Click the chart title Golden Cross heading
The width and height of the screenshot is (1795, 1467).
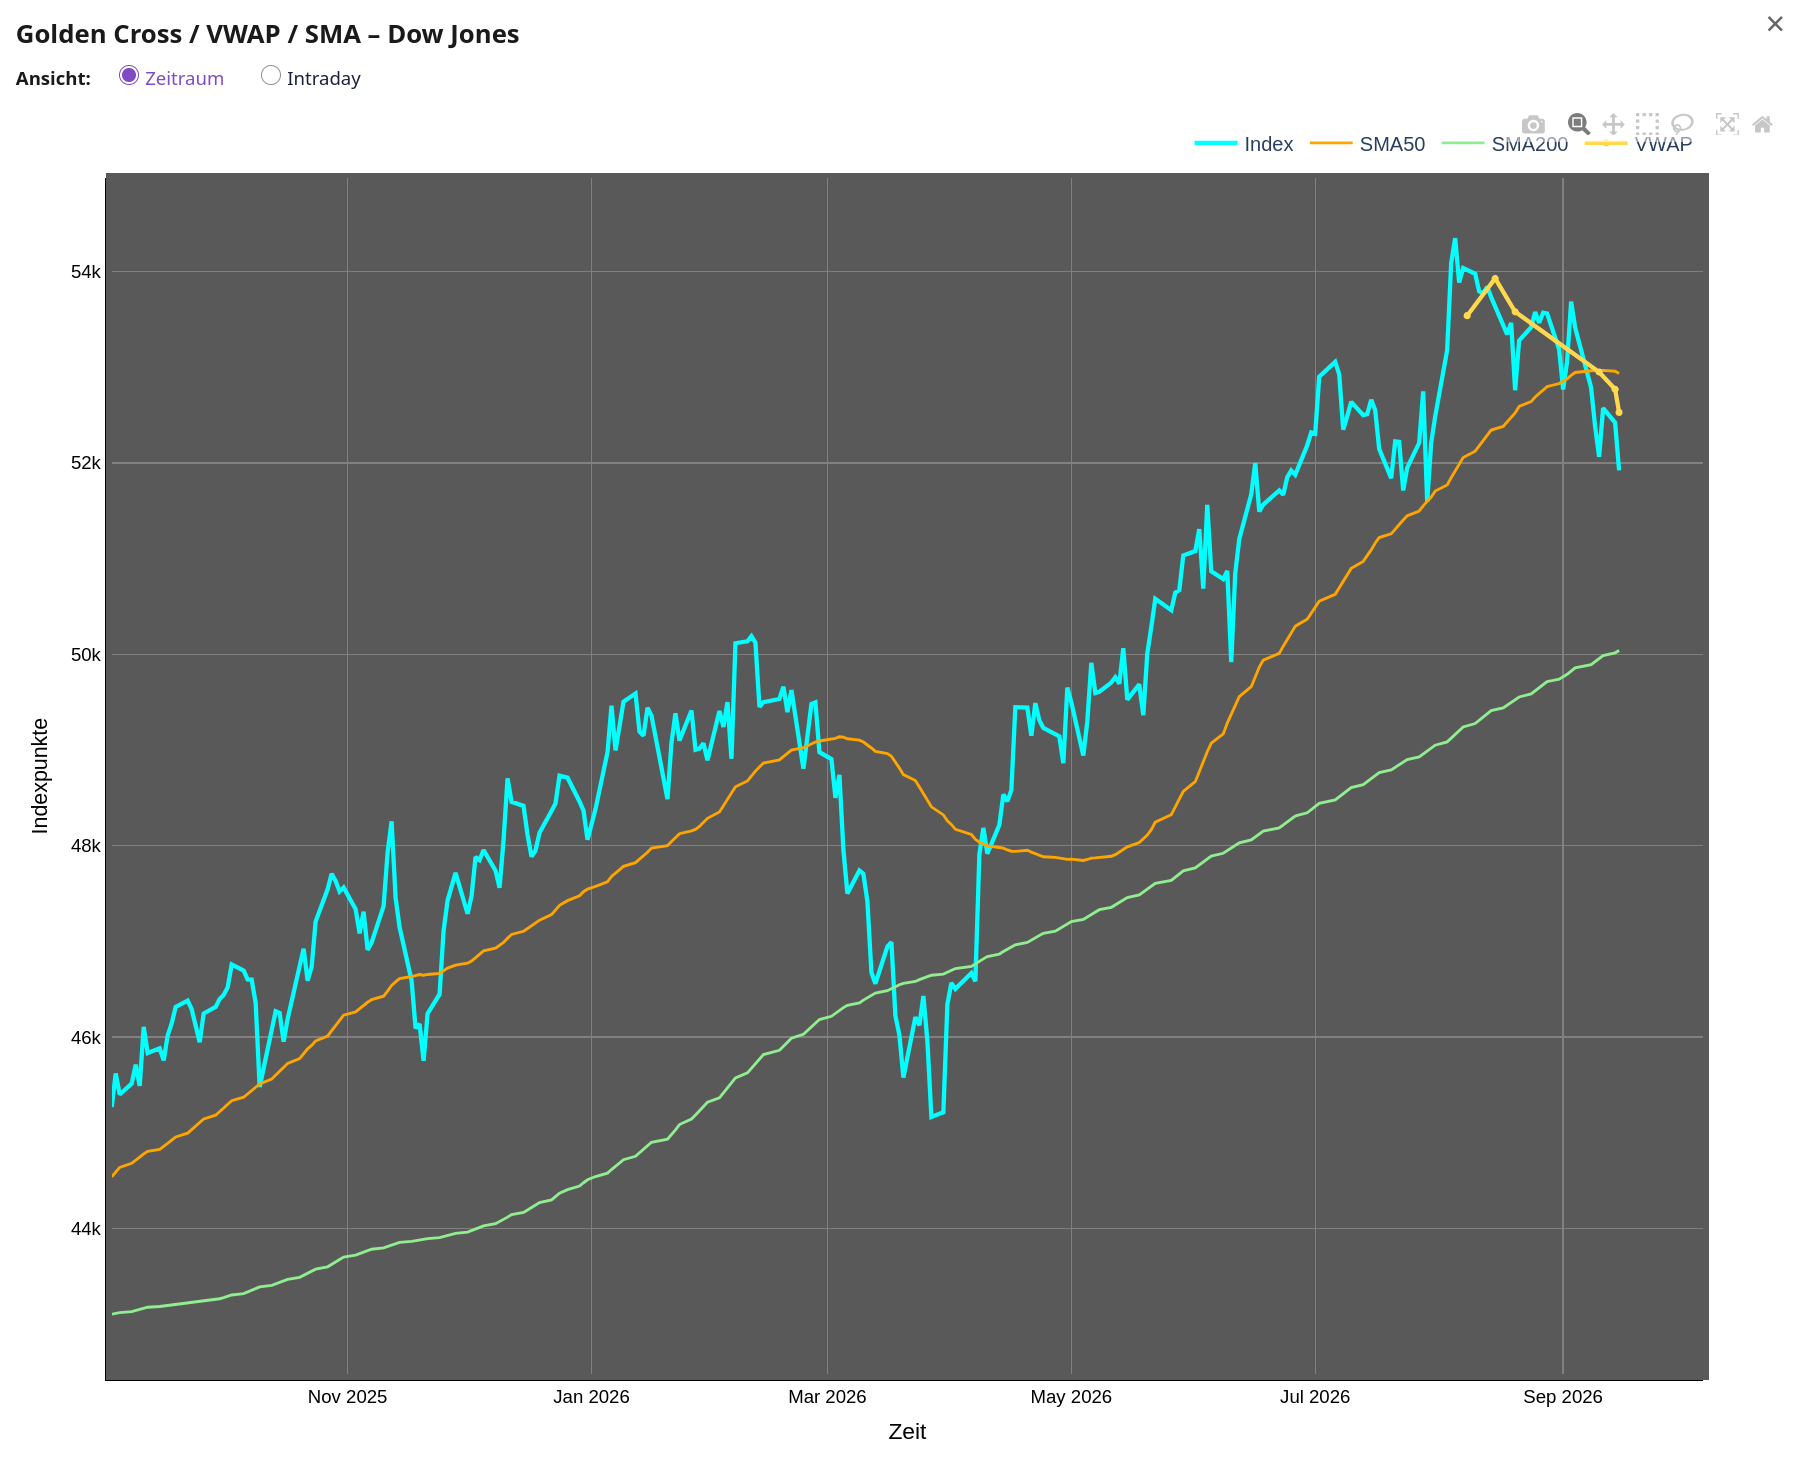pos(268,34)
